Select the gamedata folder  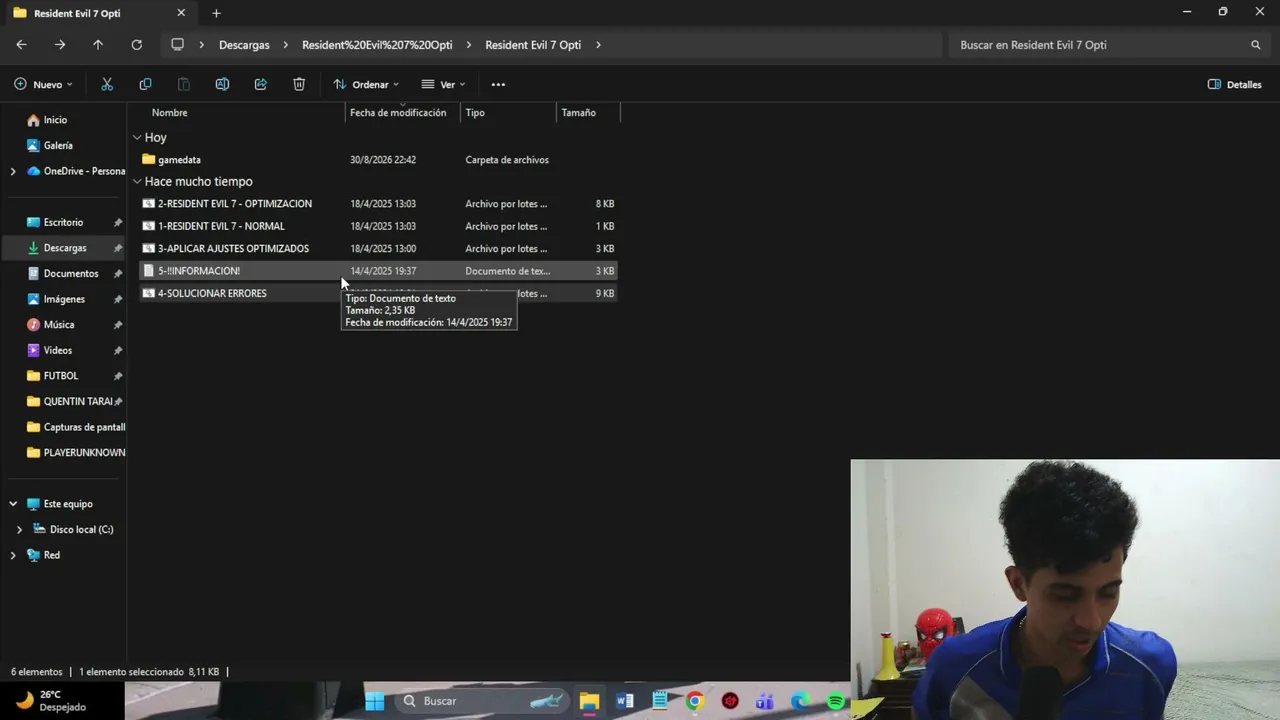[378, 160]
